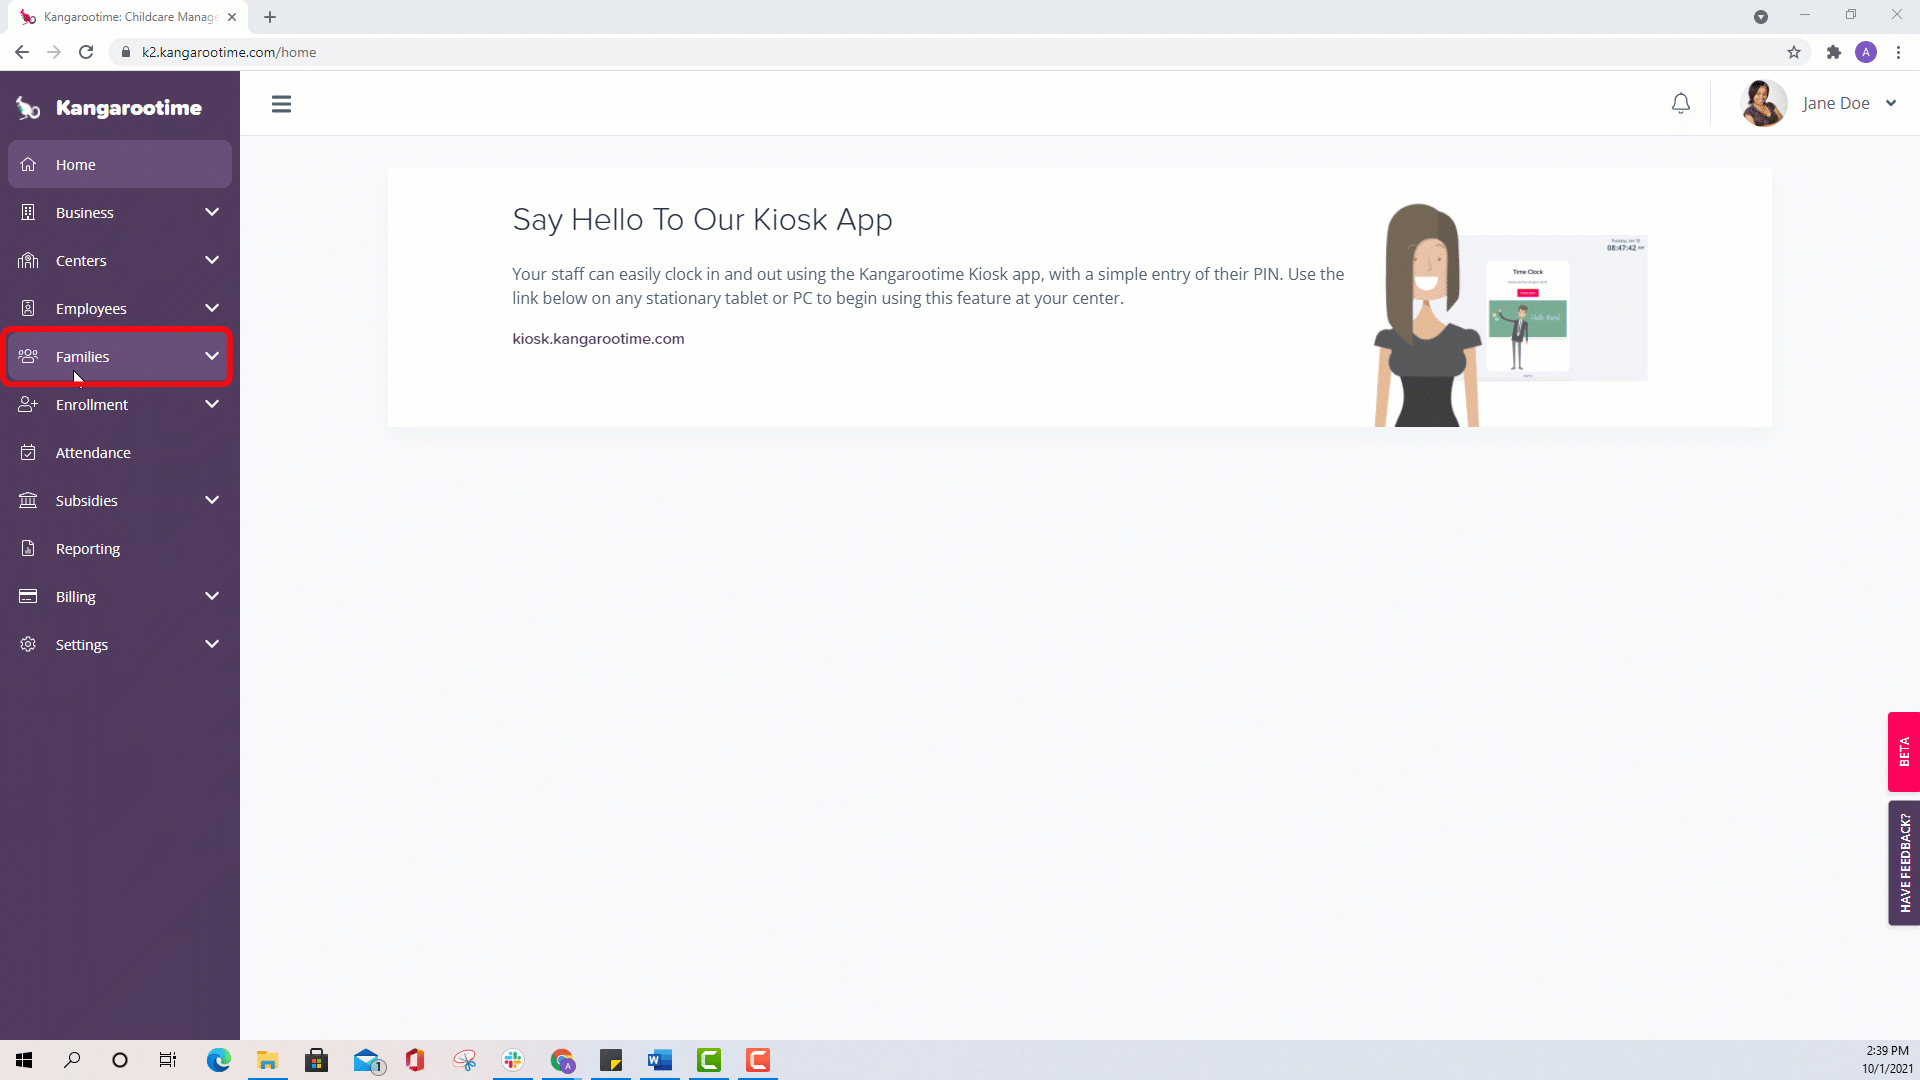The height and width of the screenshot is (1080, 1920).
Task: Select Home in the sidebar
Action: tap(76, 165)
